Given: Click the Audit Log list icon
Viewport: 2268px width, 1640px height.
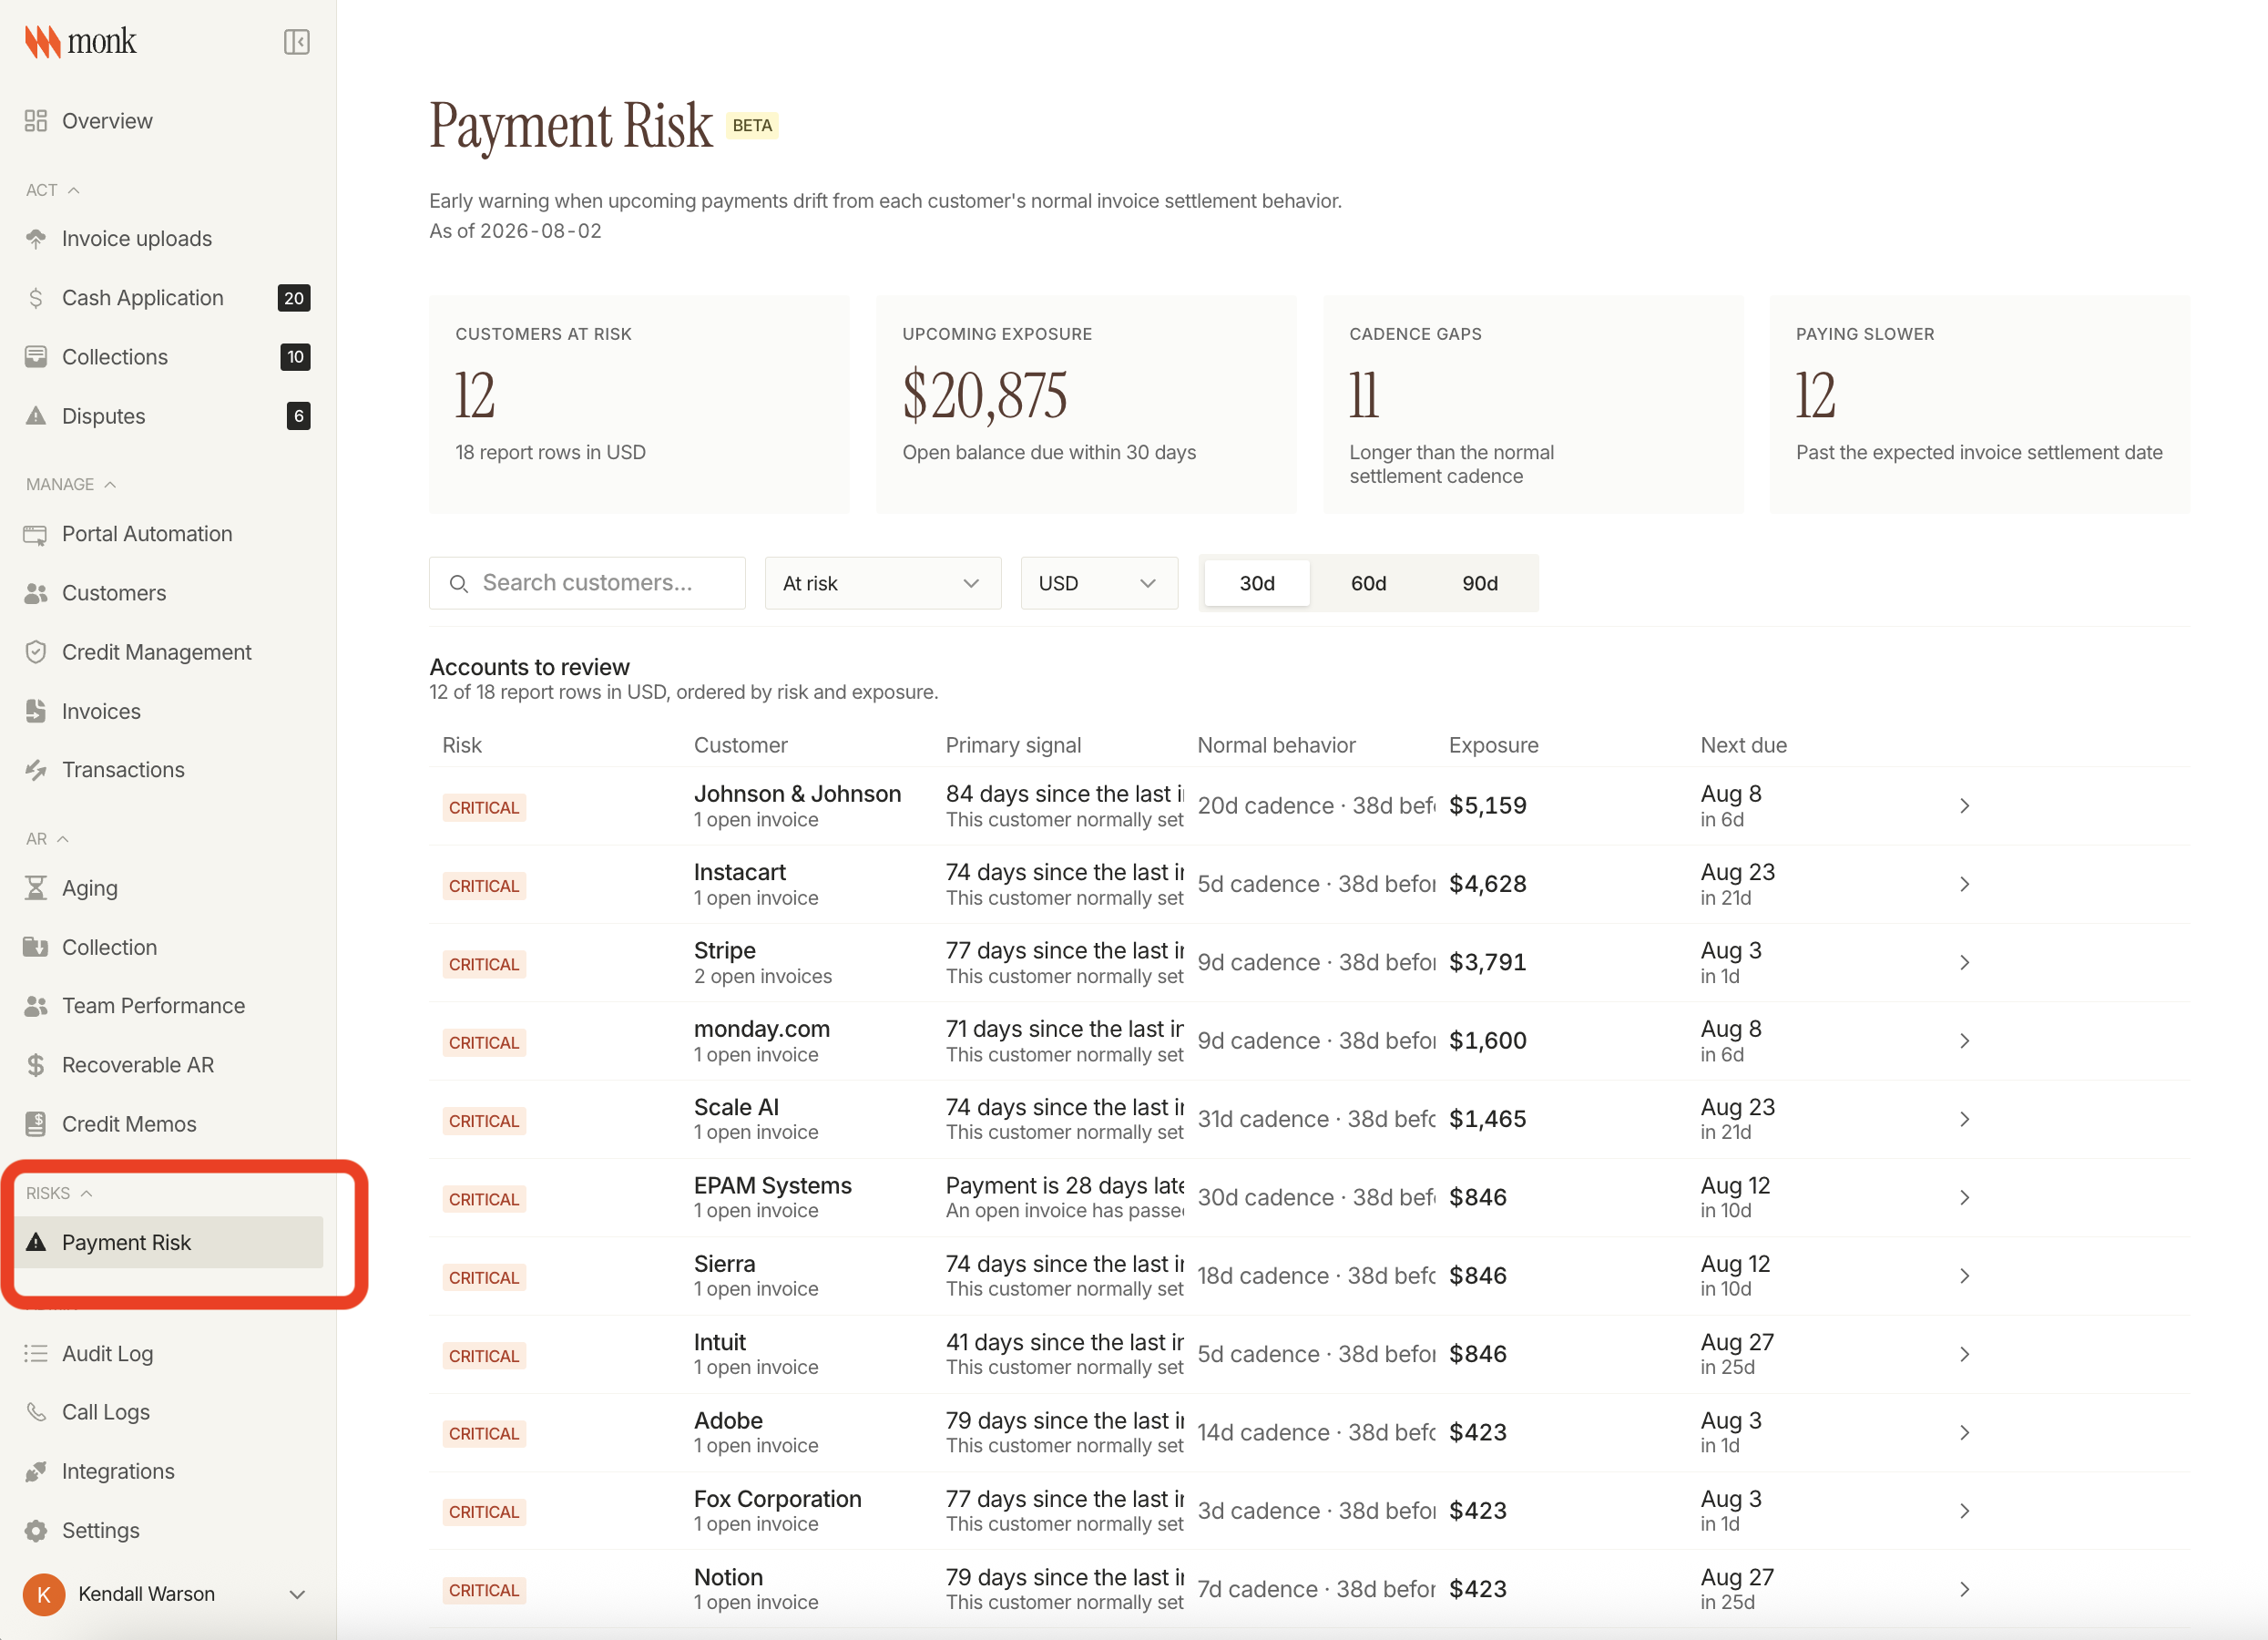Looking at the screenshot, I should (36, 1353).
